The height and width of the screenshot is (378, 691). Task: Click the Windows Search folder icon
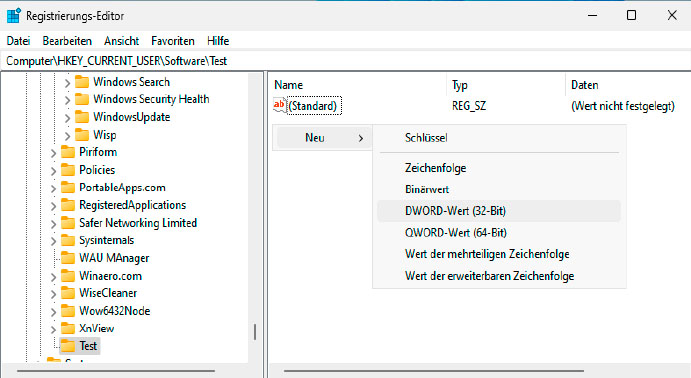click(x=82, y=82)
